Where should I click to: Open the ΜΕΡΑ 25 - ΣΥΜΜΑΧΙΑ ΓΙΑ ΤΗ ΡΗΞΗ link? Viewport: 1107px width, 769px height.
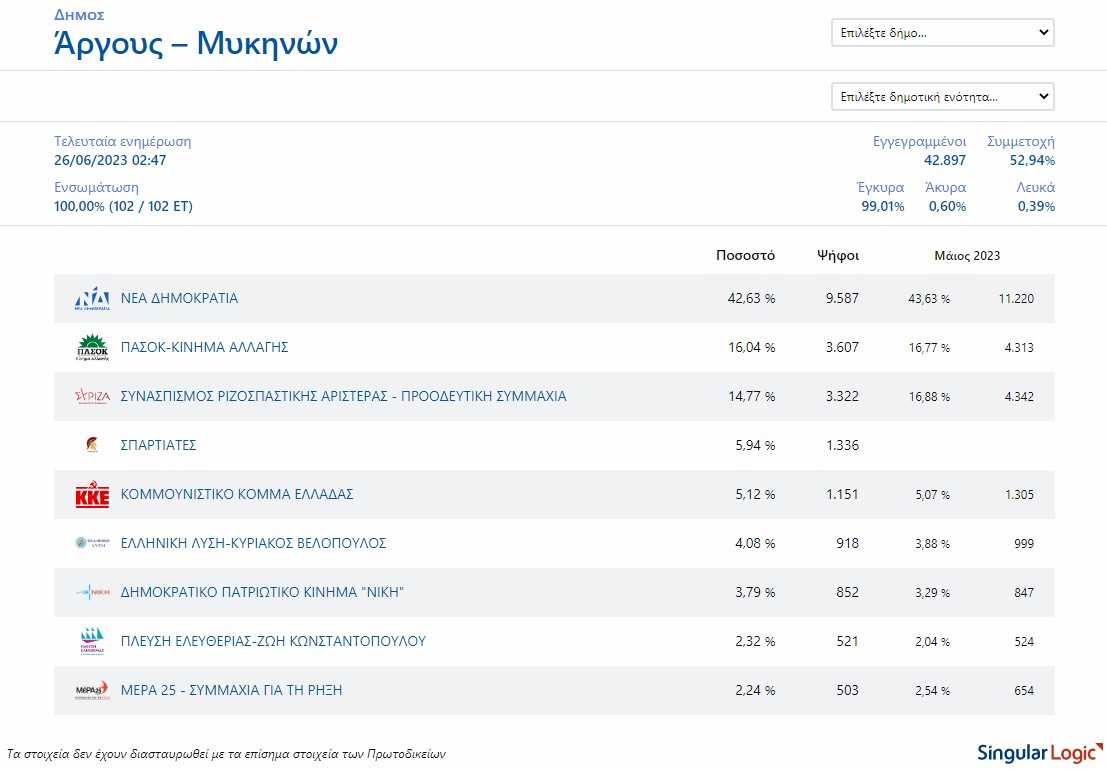click(x=231, y=690)
